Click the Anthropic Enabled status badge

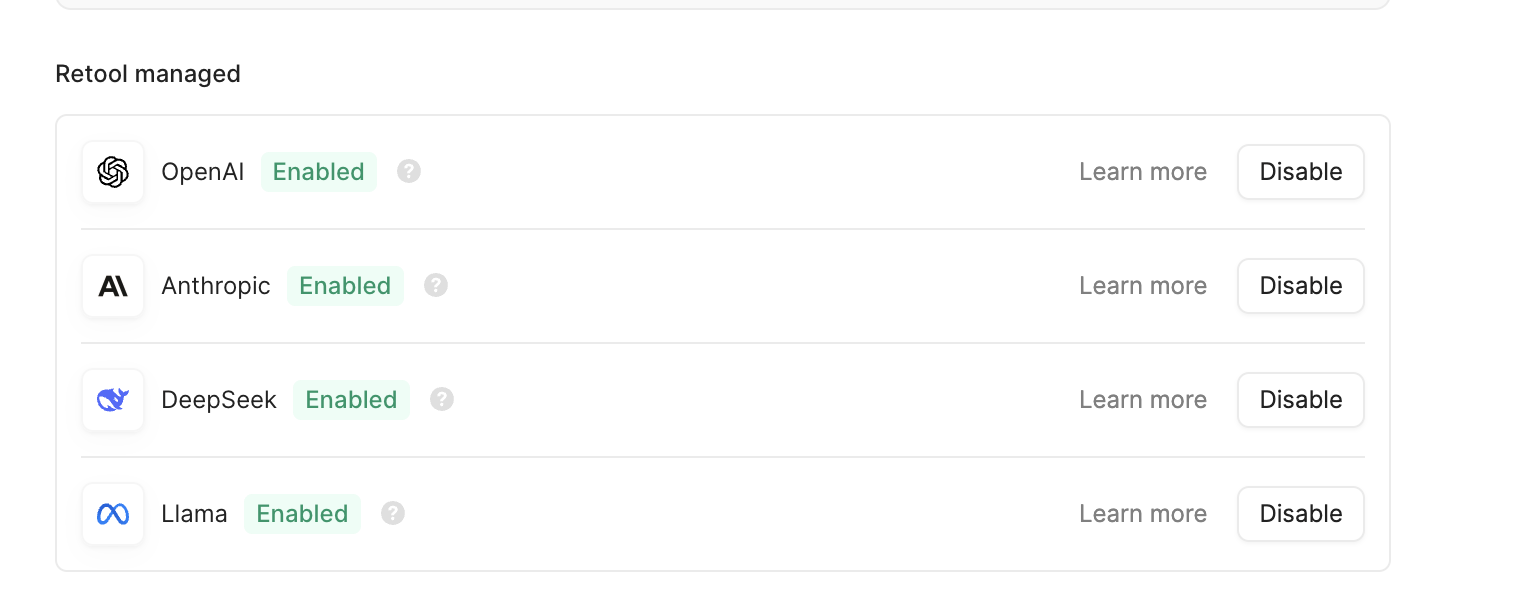coord(345,286)
